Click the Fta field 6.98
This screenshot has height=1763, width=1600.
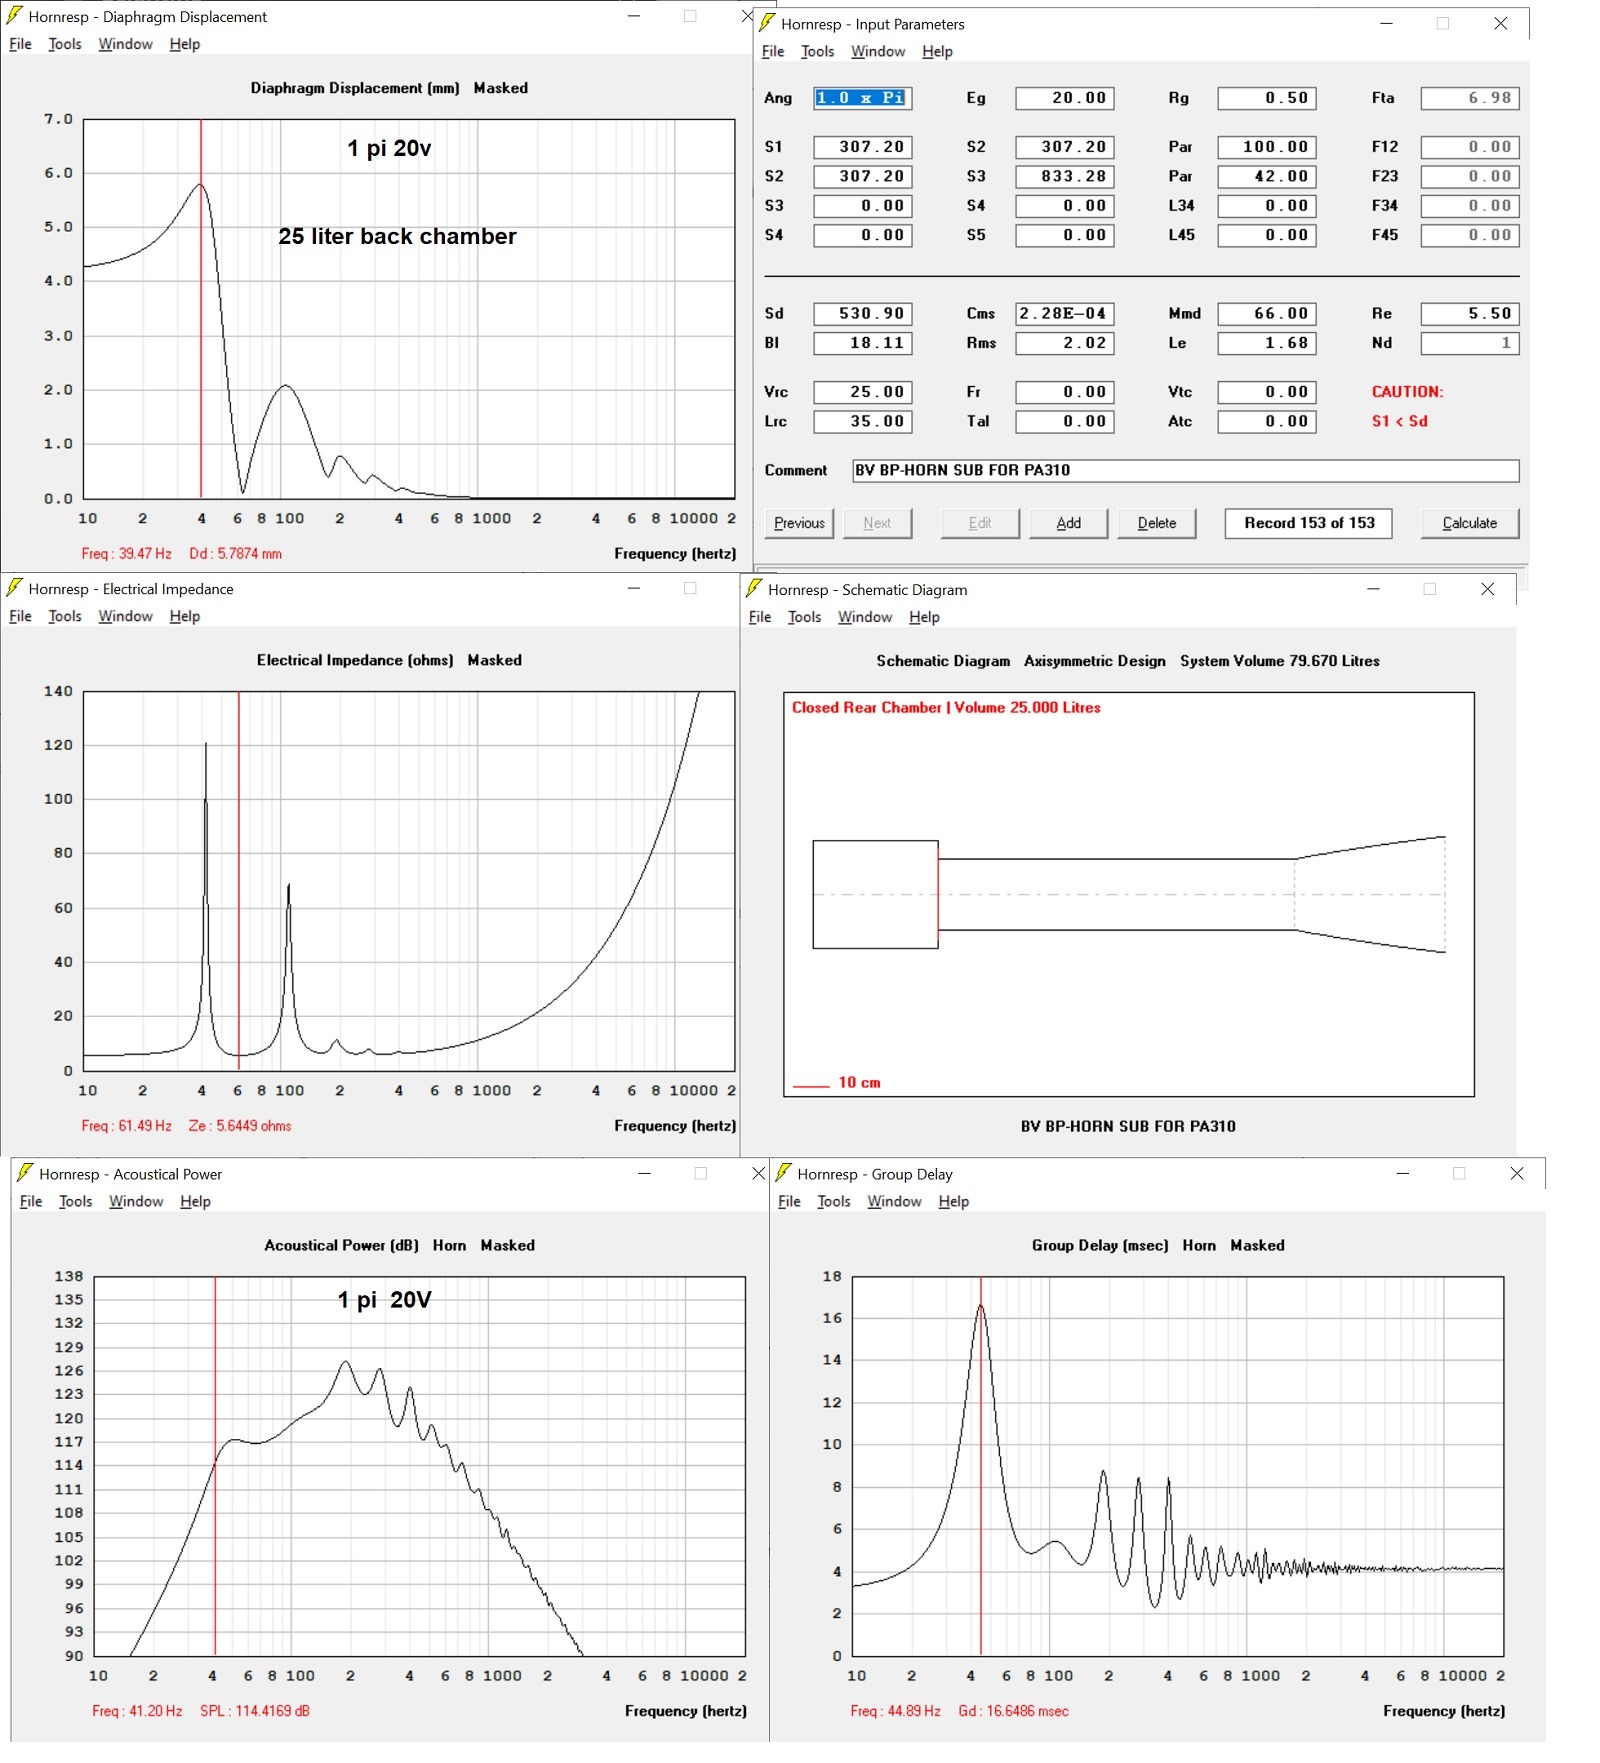(1470, 98)
